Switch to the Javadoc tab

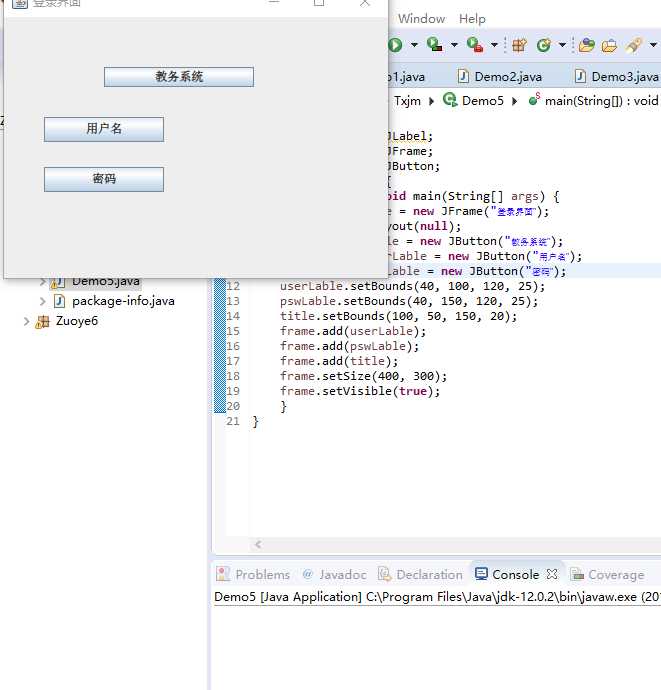334,574
